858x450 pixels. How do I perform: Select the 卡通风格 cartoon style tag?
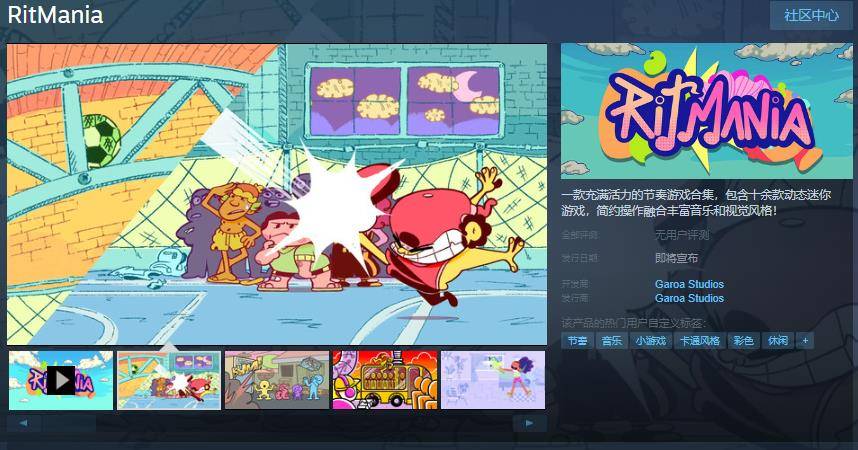(x=699, y=341)
